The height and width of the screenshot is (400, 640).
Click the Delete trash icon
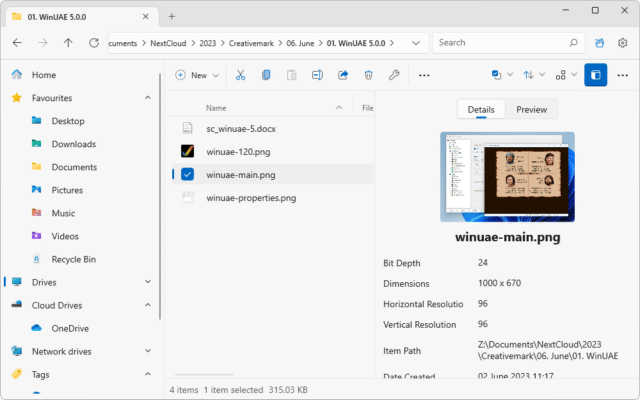click(369, 75)
